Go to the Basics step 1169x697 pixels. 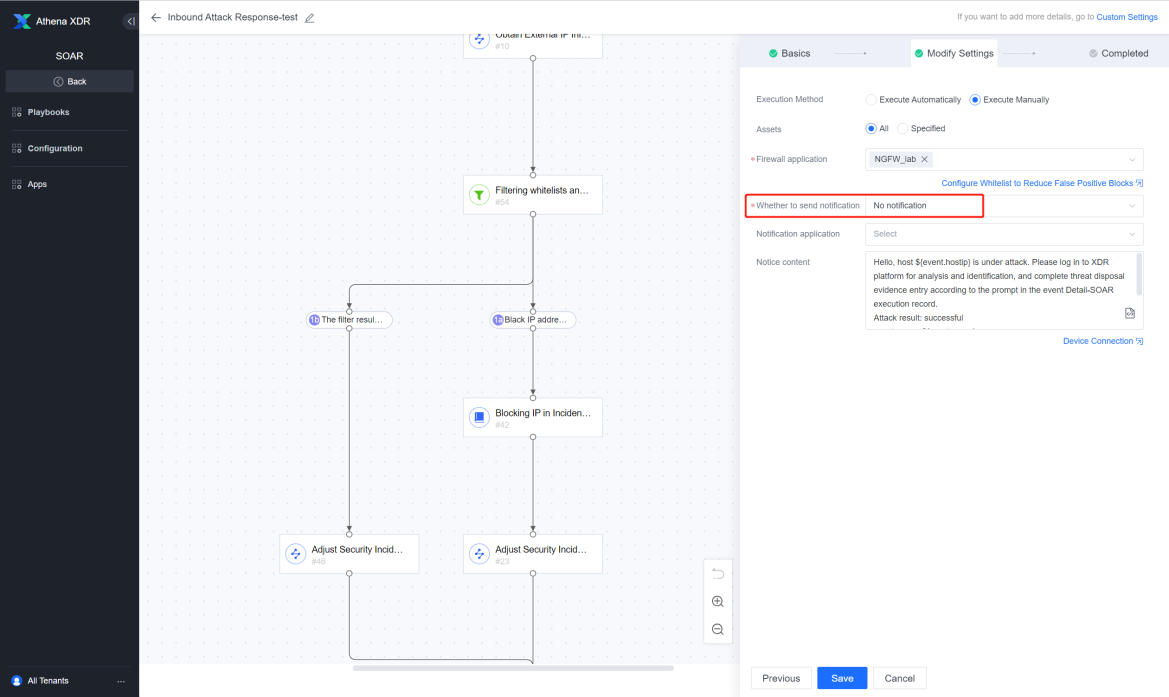pos(790,54)
